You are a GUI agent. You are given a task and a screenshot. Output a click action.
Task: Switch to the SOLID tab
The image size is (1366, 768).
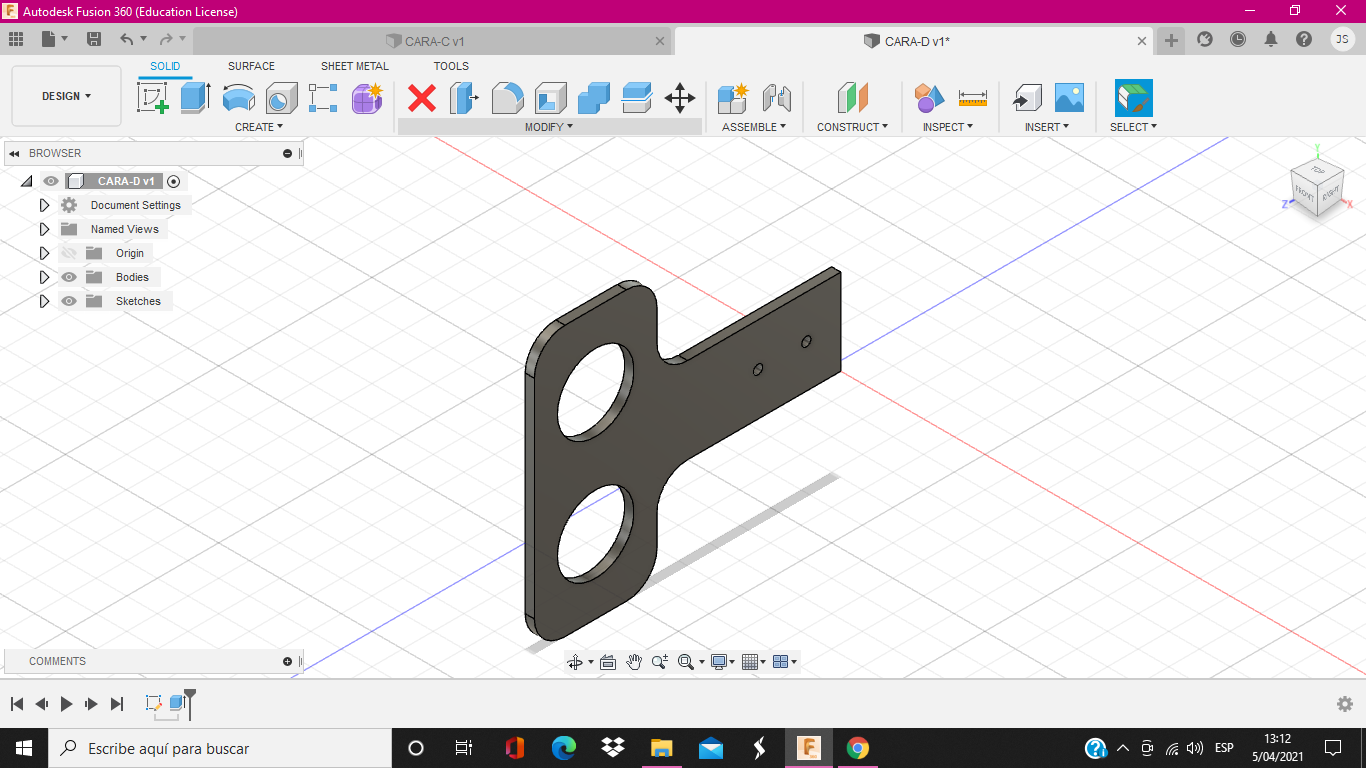click(x=165, y=66)
